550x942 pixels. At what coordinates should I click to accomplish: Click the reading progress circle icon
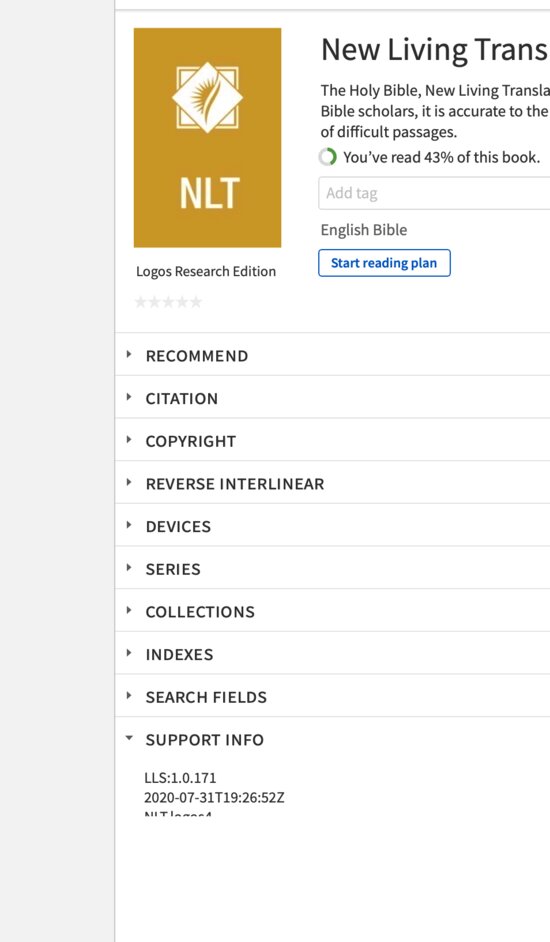tap(328, 157)
